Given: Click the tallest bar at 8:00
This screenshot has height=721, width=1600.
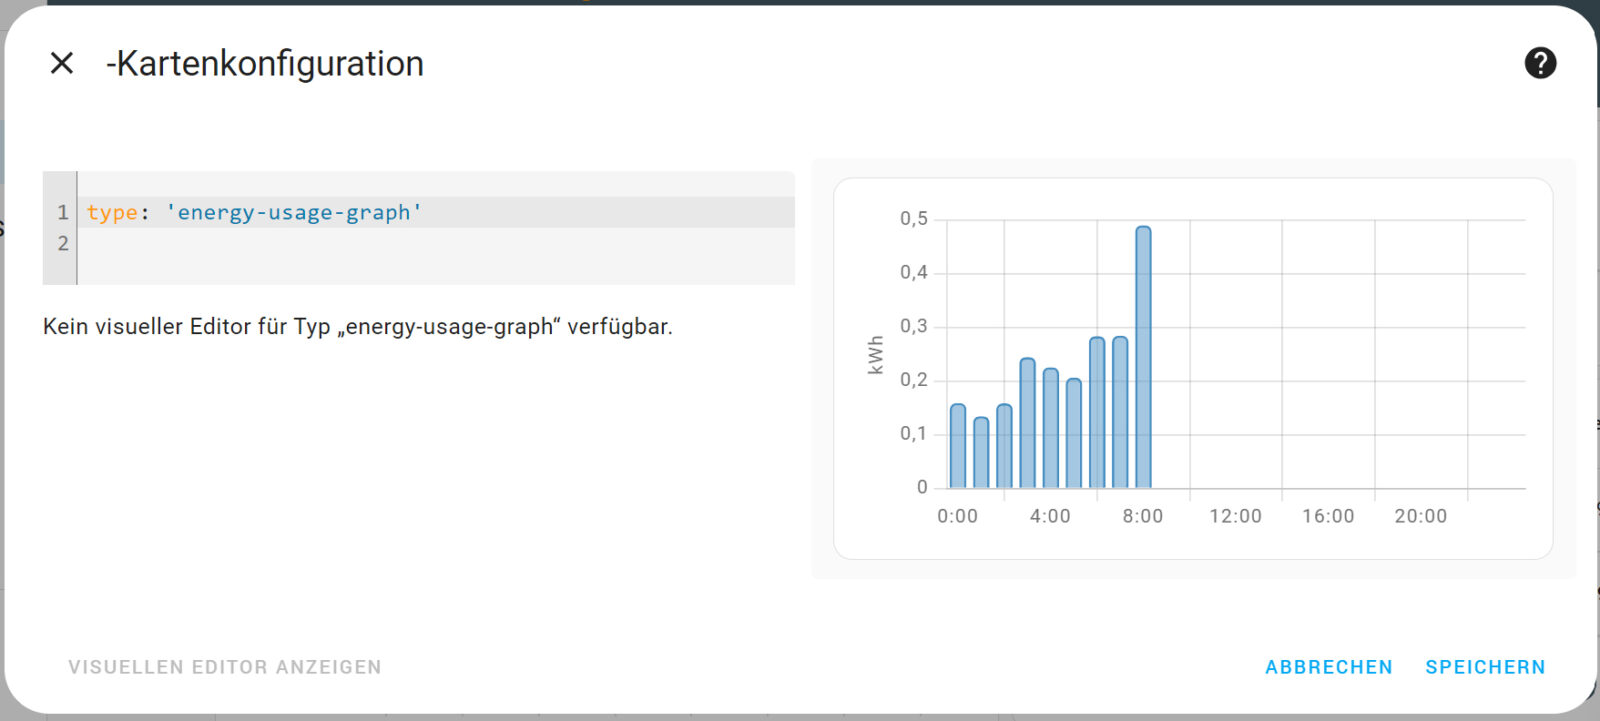Looking at the screenshot, I should click(x=1143, y=360).
